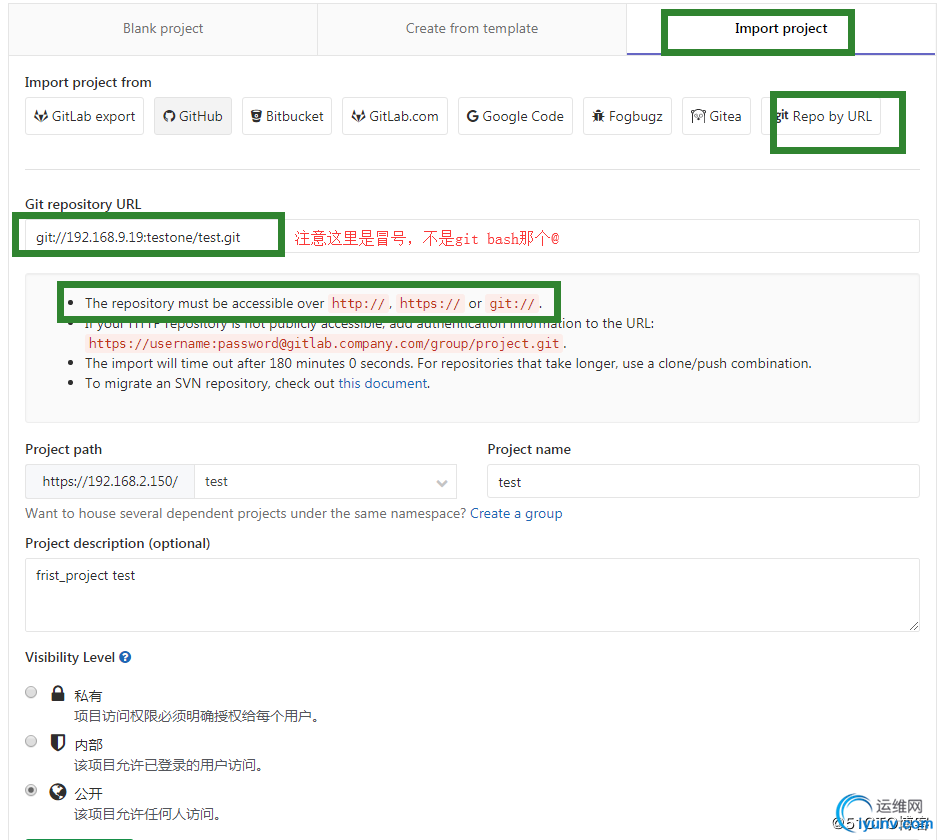The image size is (939, 840).
Task: Open the Create from template tab
Action: 472,29
